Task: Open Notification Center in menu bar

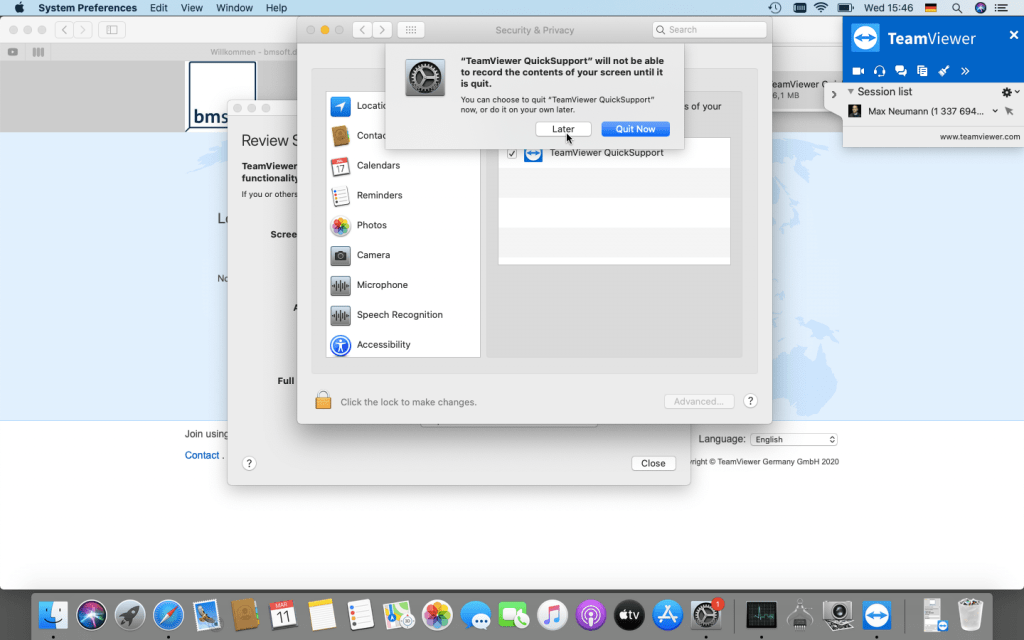Action: click(x=1001, y=8)
